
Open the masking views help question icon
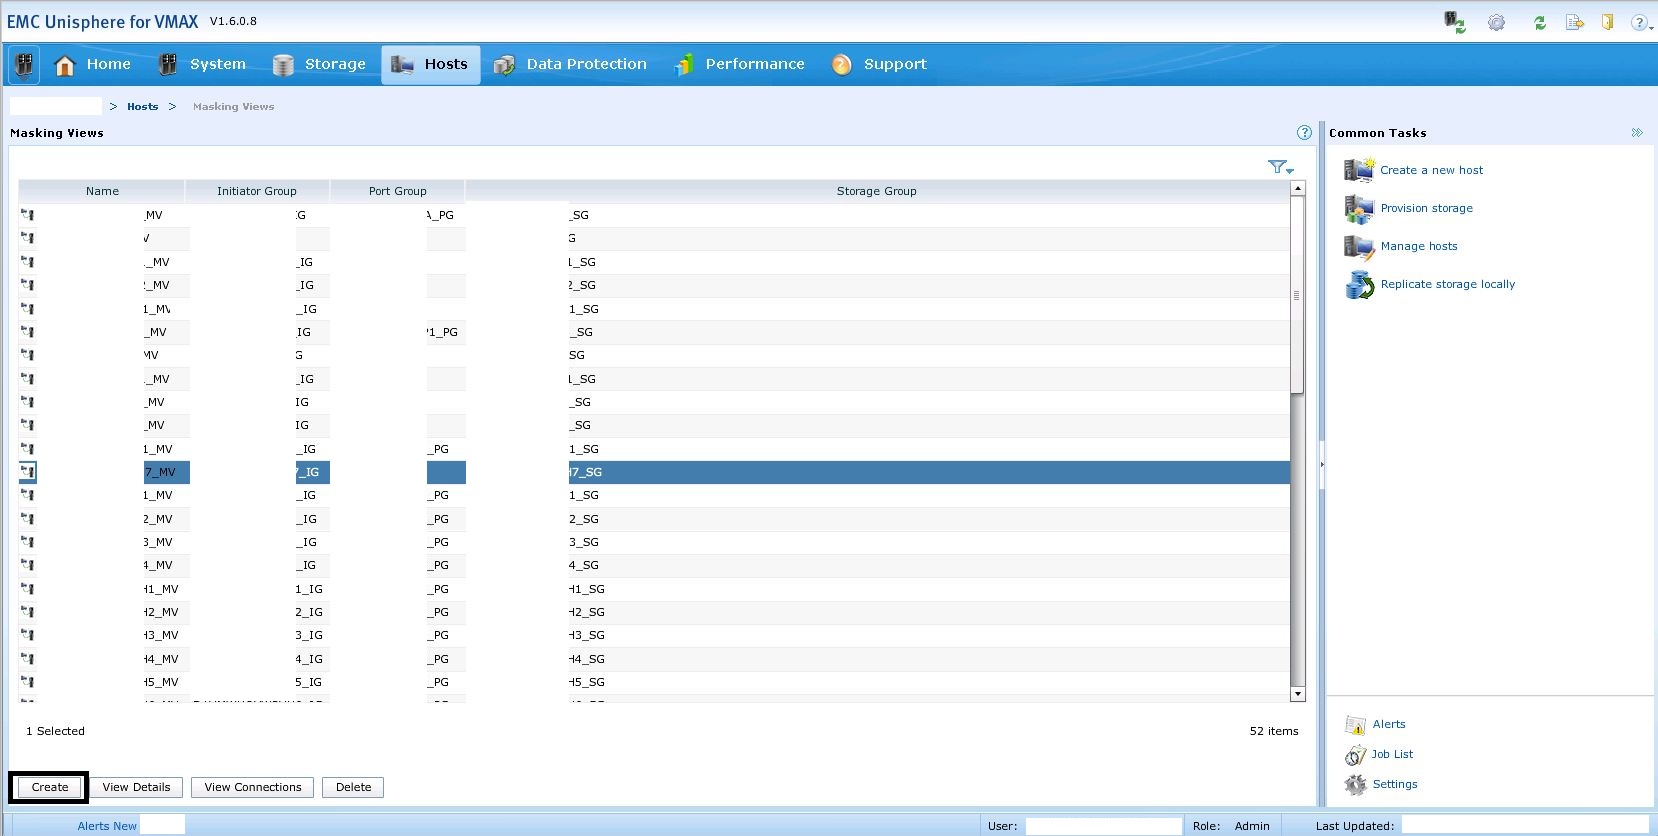(x=1304, y=133)
